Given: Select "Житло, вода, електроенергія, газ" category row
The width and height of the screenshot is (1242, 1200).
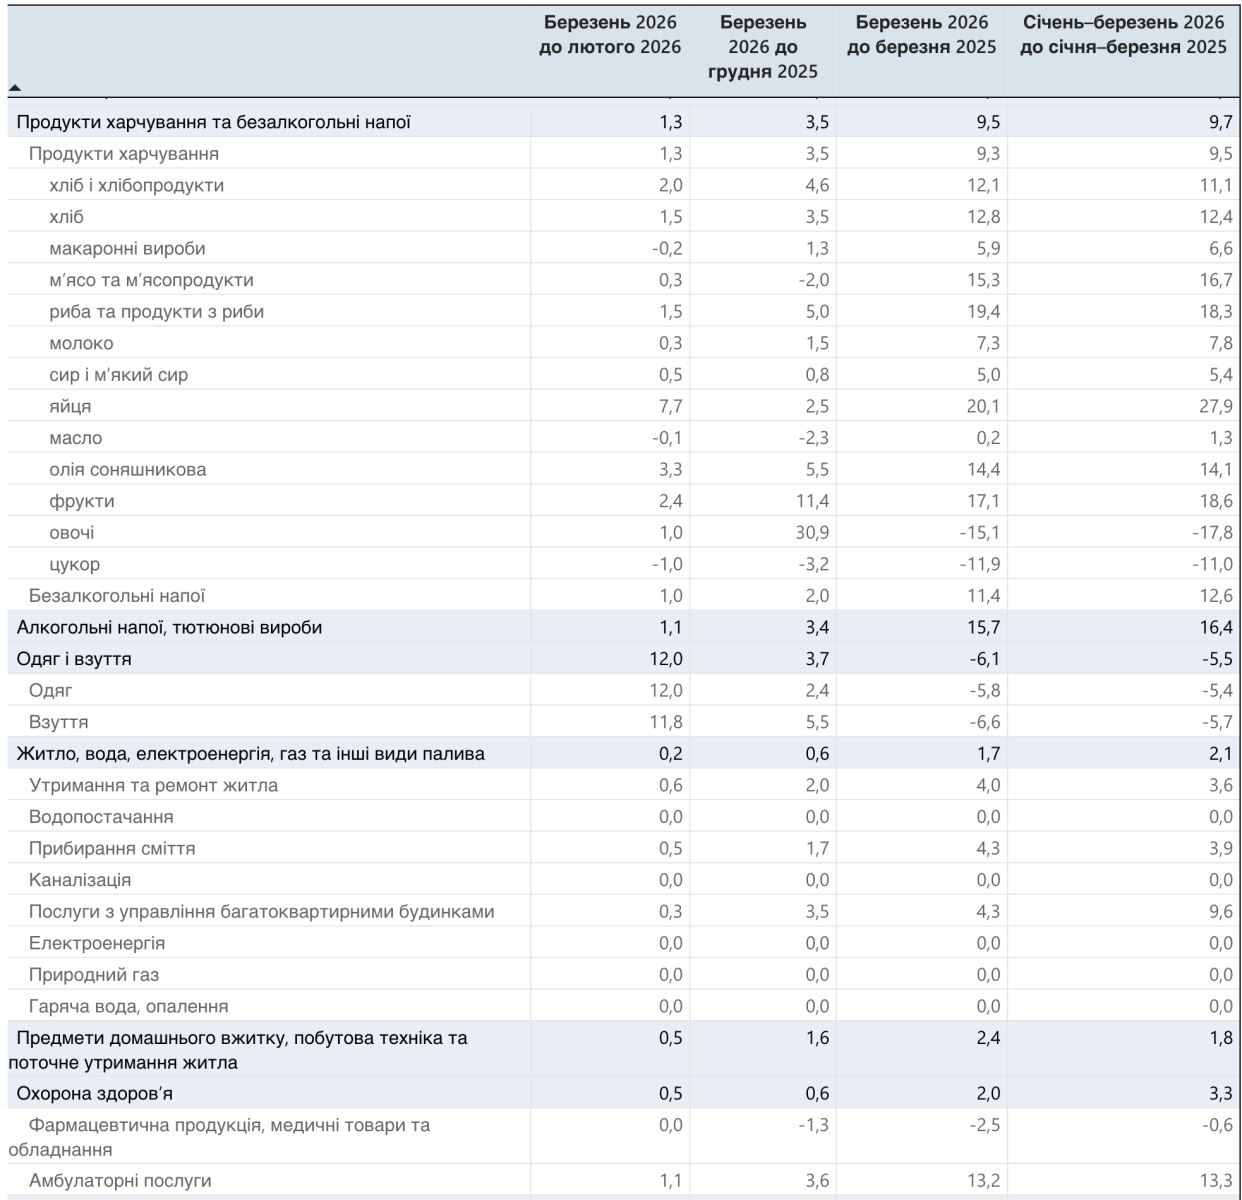Looking at the screenshot, I should [x=250, y=754].
